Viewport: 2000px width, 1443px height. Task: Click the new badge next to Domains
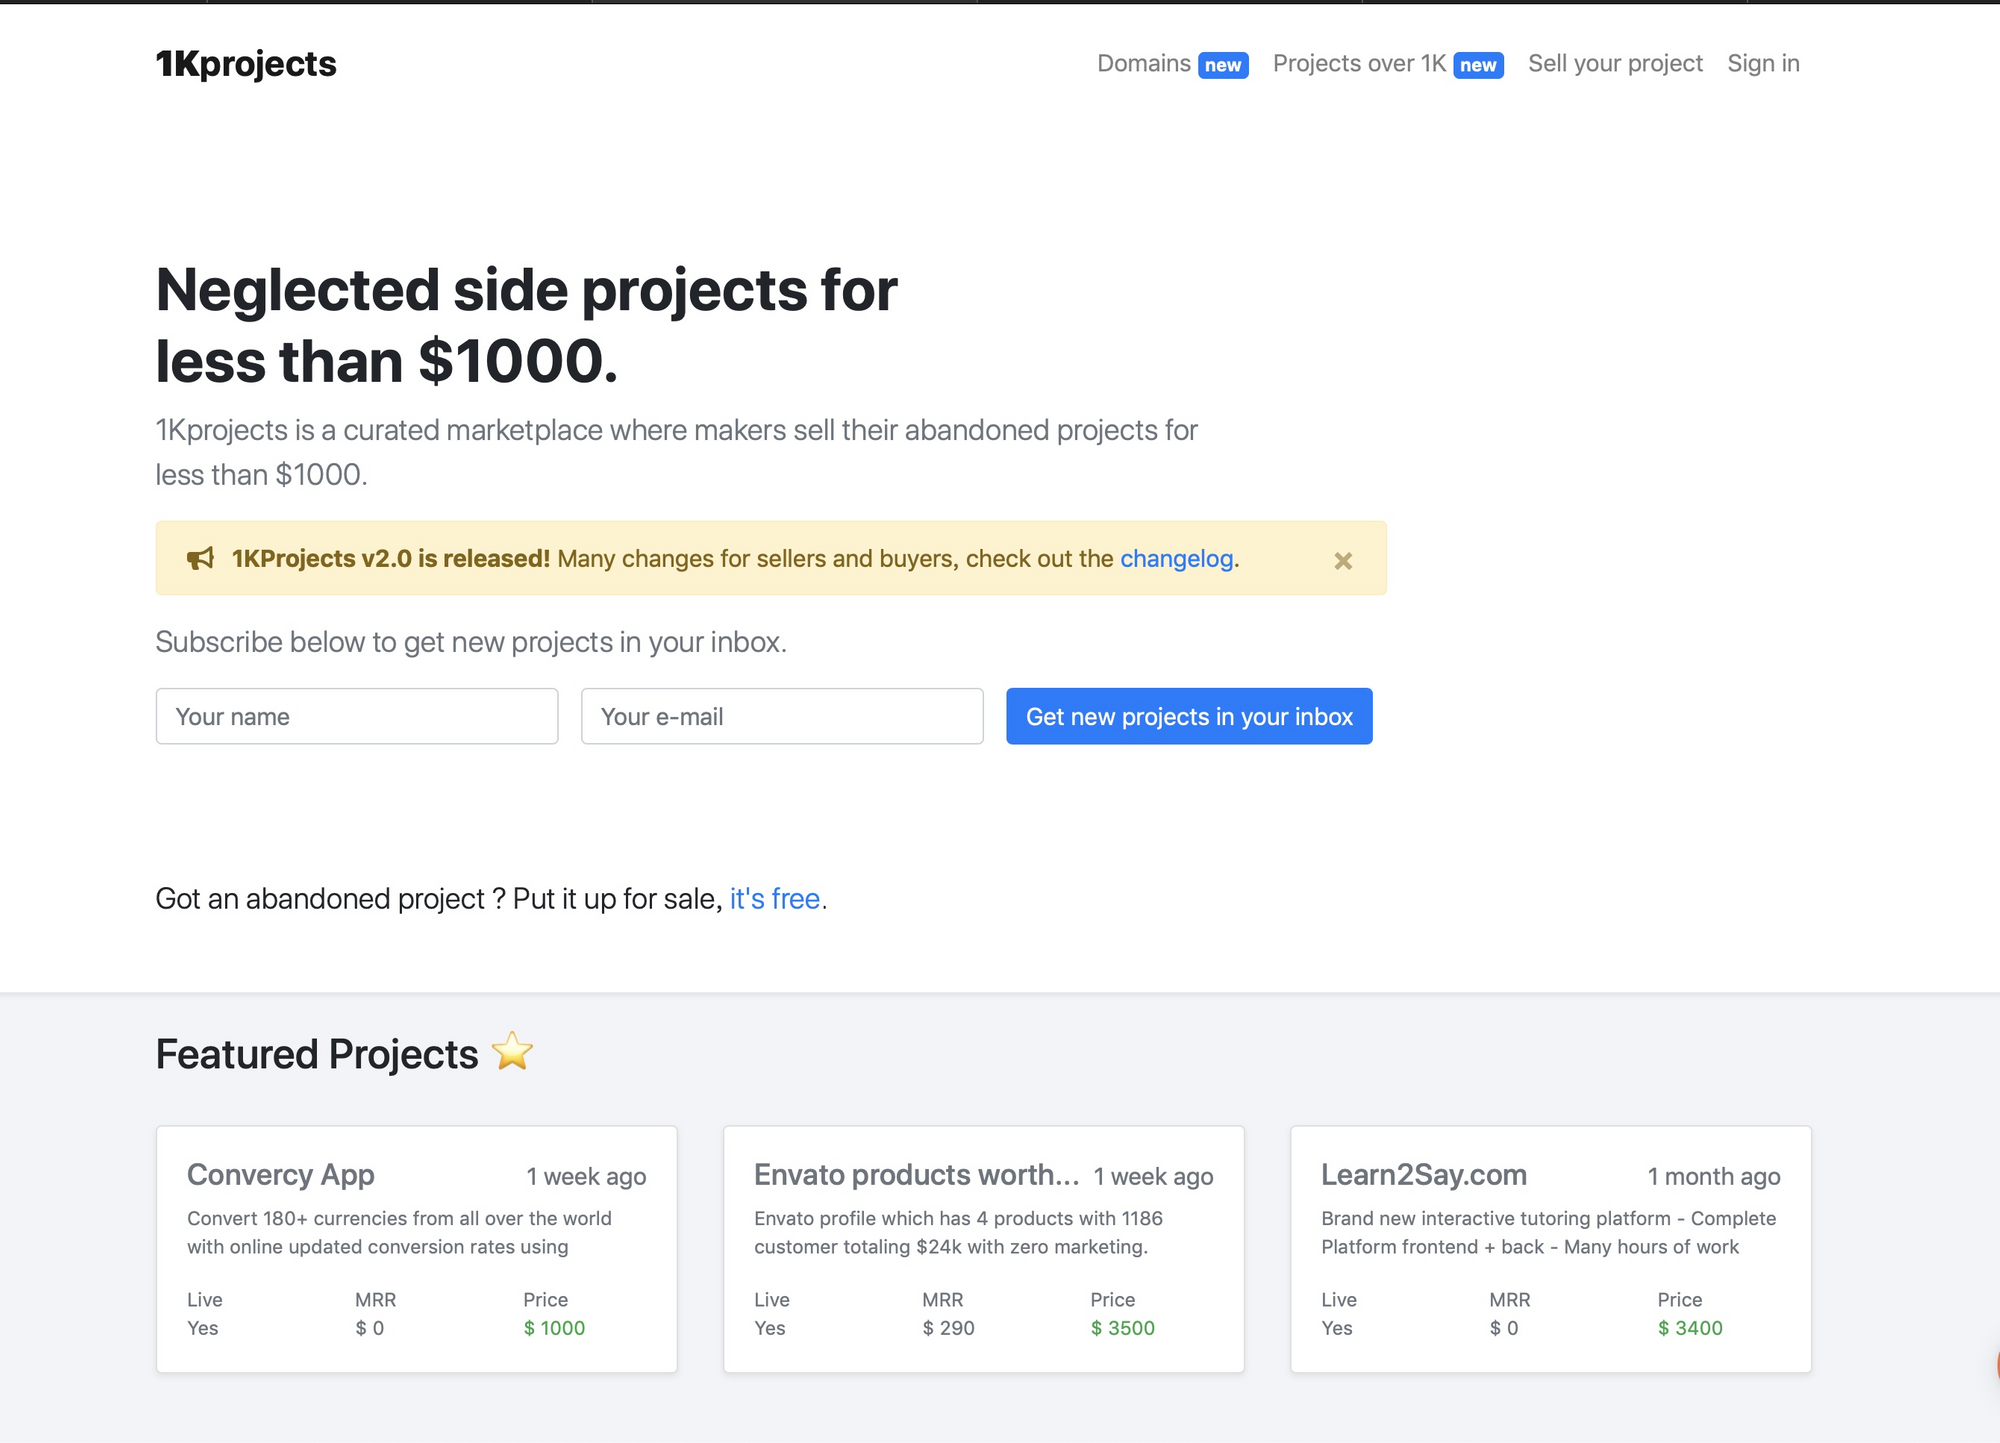pos(1223,65)
